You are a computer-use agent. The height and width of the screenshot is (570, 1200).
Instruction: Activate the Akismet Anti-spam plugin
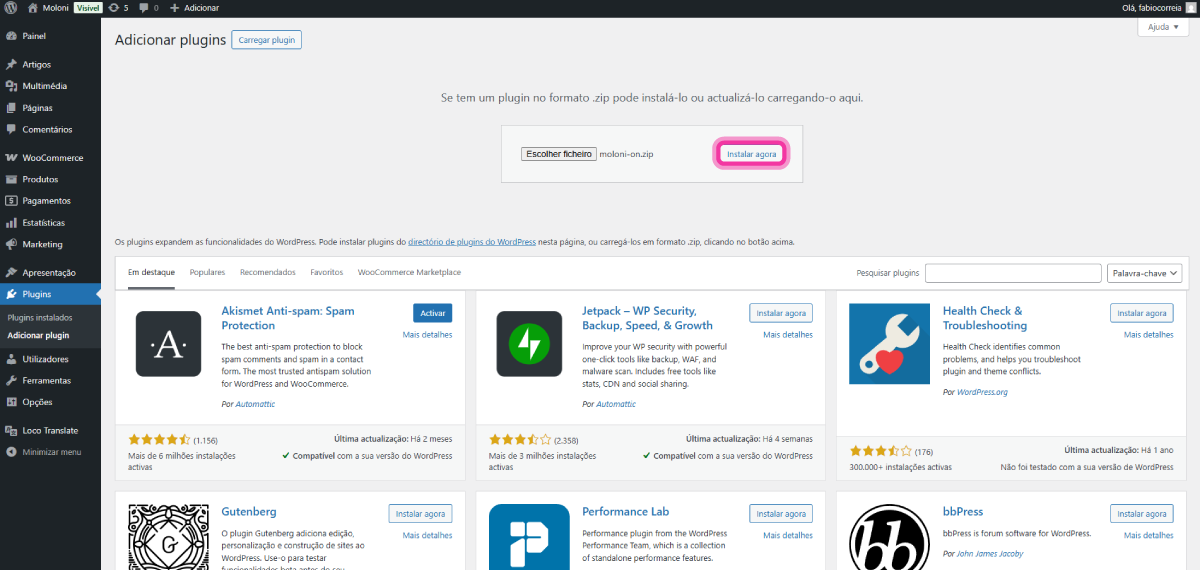[432, 313]
